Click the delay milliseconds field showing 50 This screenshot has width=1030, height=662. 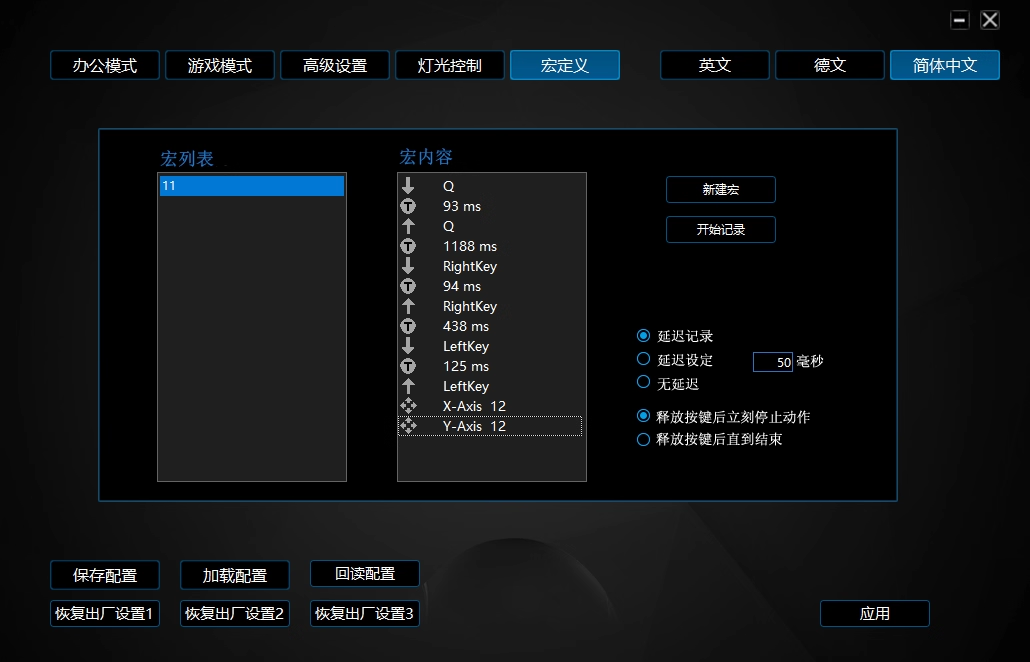pyautogui.click(x=772, y=362)
